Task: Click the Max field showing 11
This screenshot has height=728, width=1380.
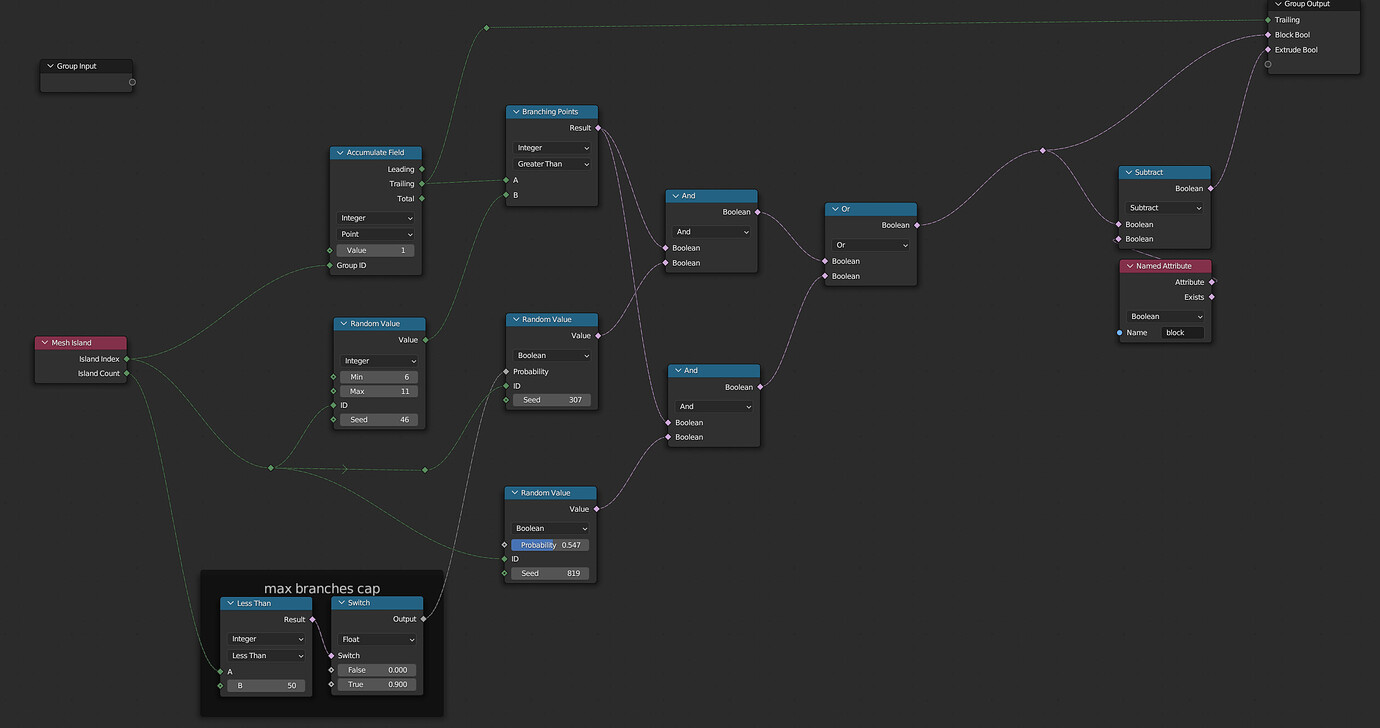Action: coord(379,391)
